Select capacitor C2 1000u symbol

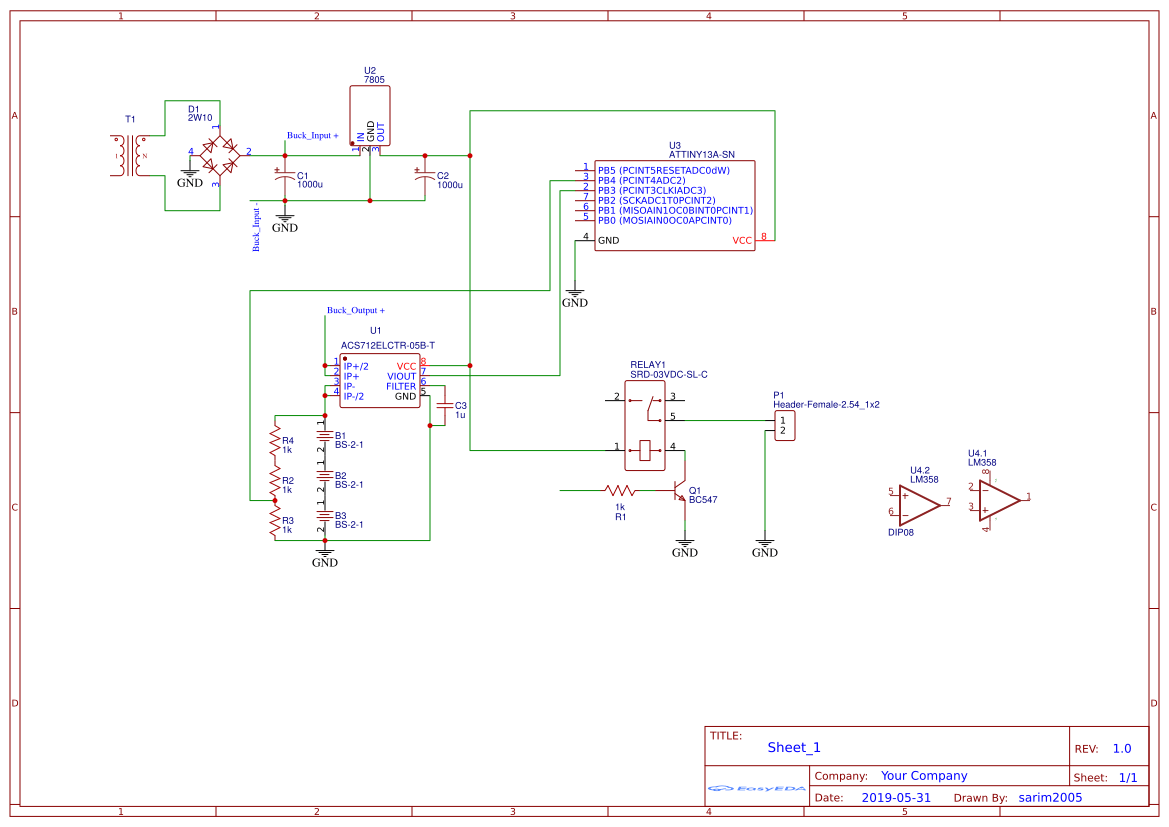425,177
